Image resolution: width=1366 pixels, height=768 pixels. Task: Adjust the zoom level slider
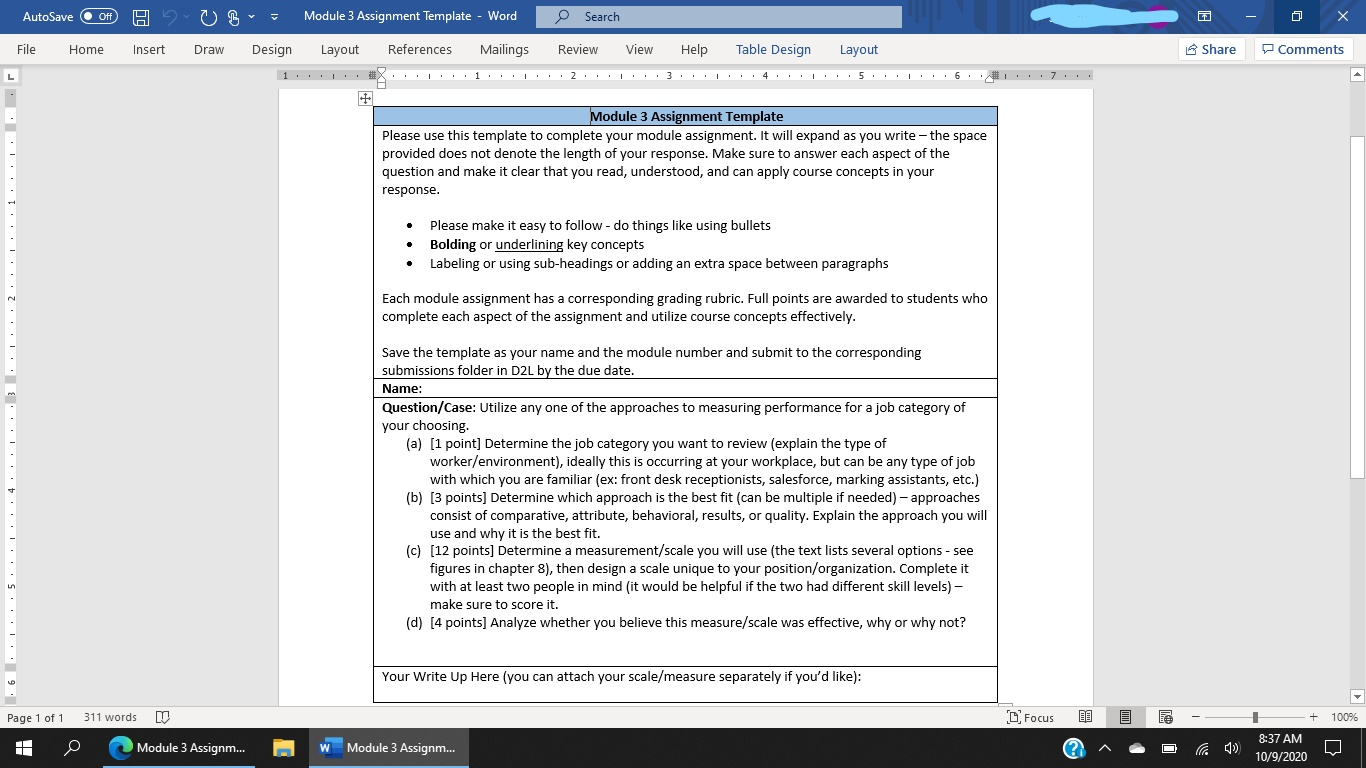pos(1255,717)
